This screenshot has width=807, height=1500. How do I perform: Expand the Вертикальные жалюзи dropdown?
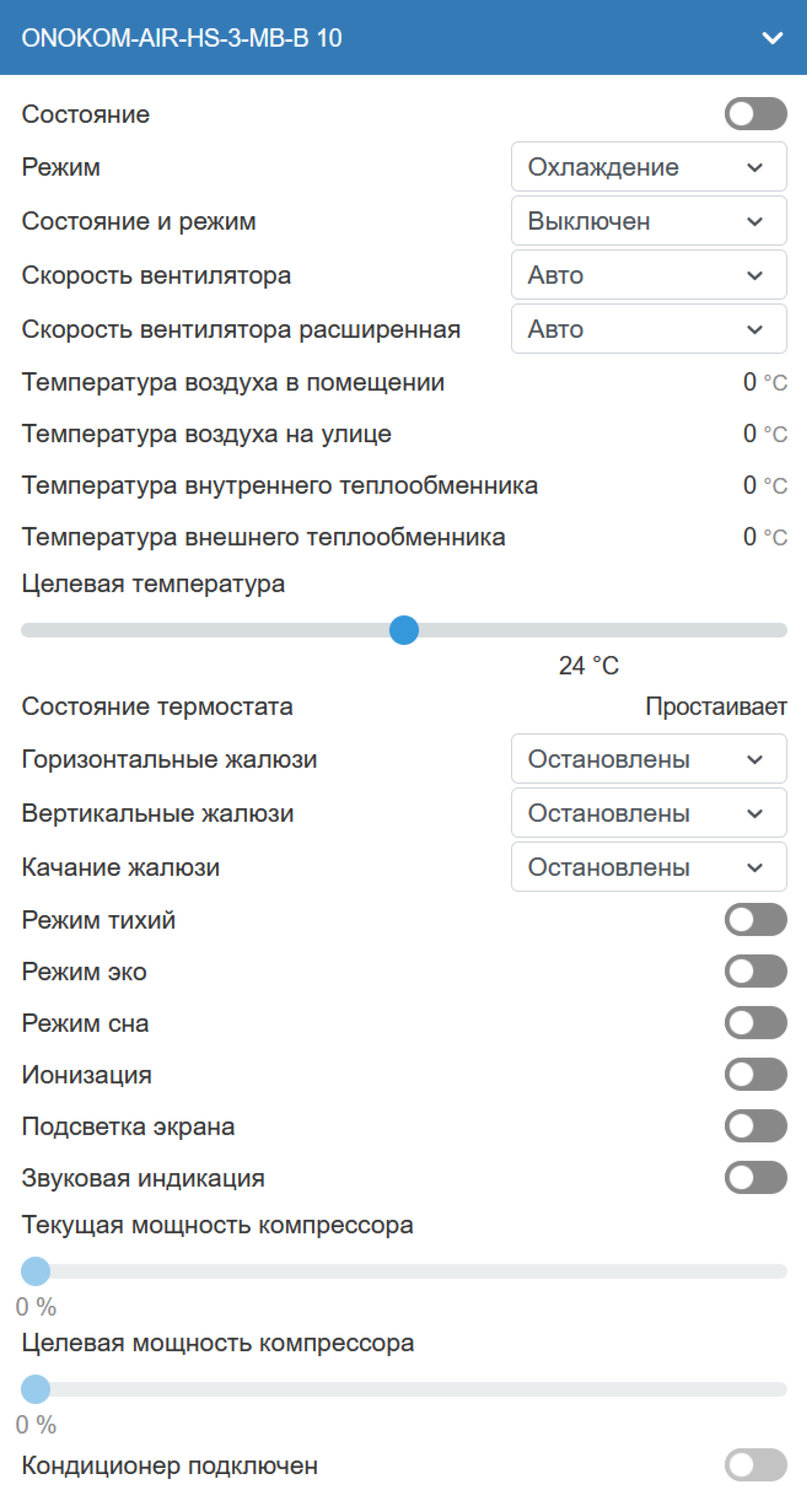(648, 813)
